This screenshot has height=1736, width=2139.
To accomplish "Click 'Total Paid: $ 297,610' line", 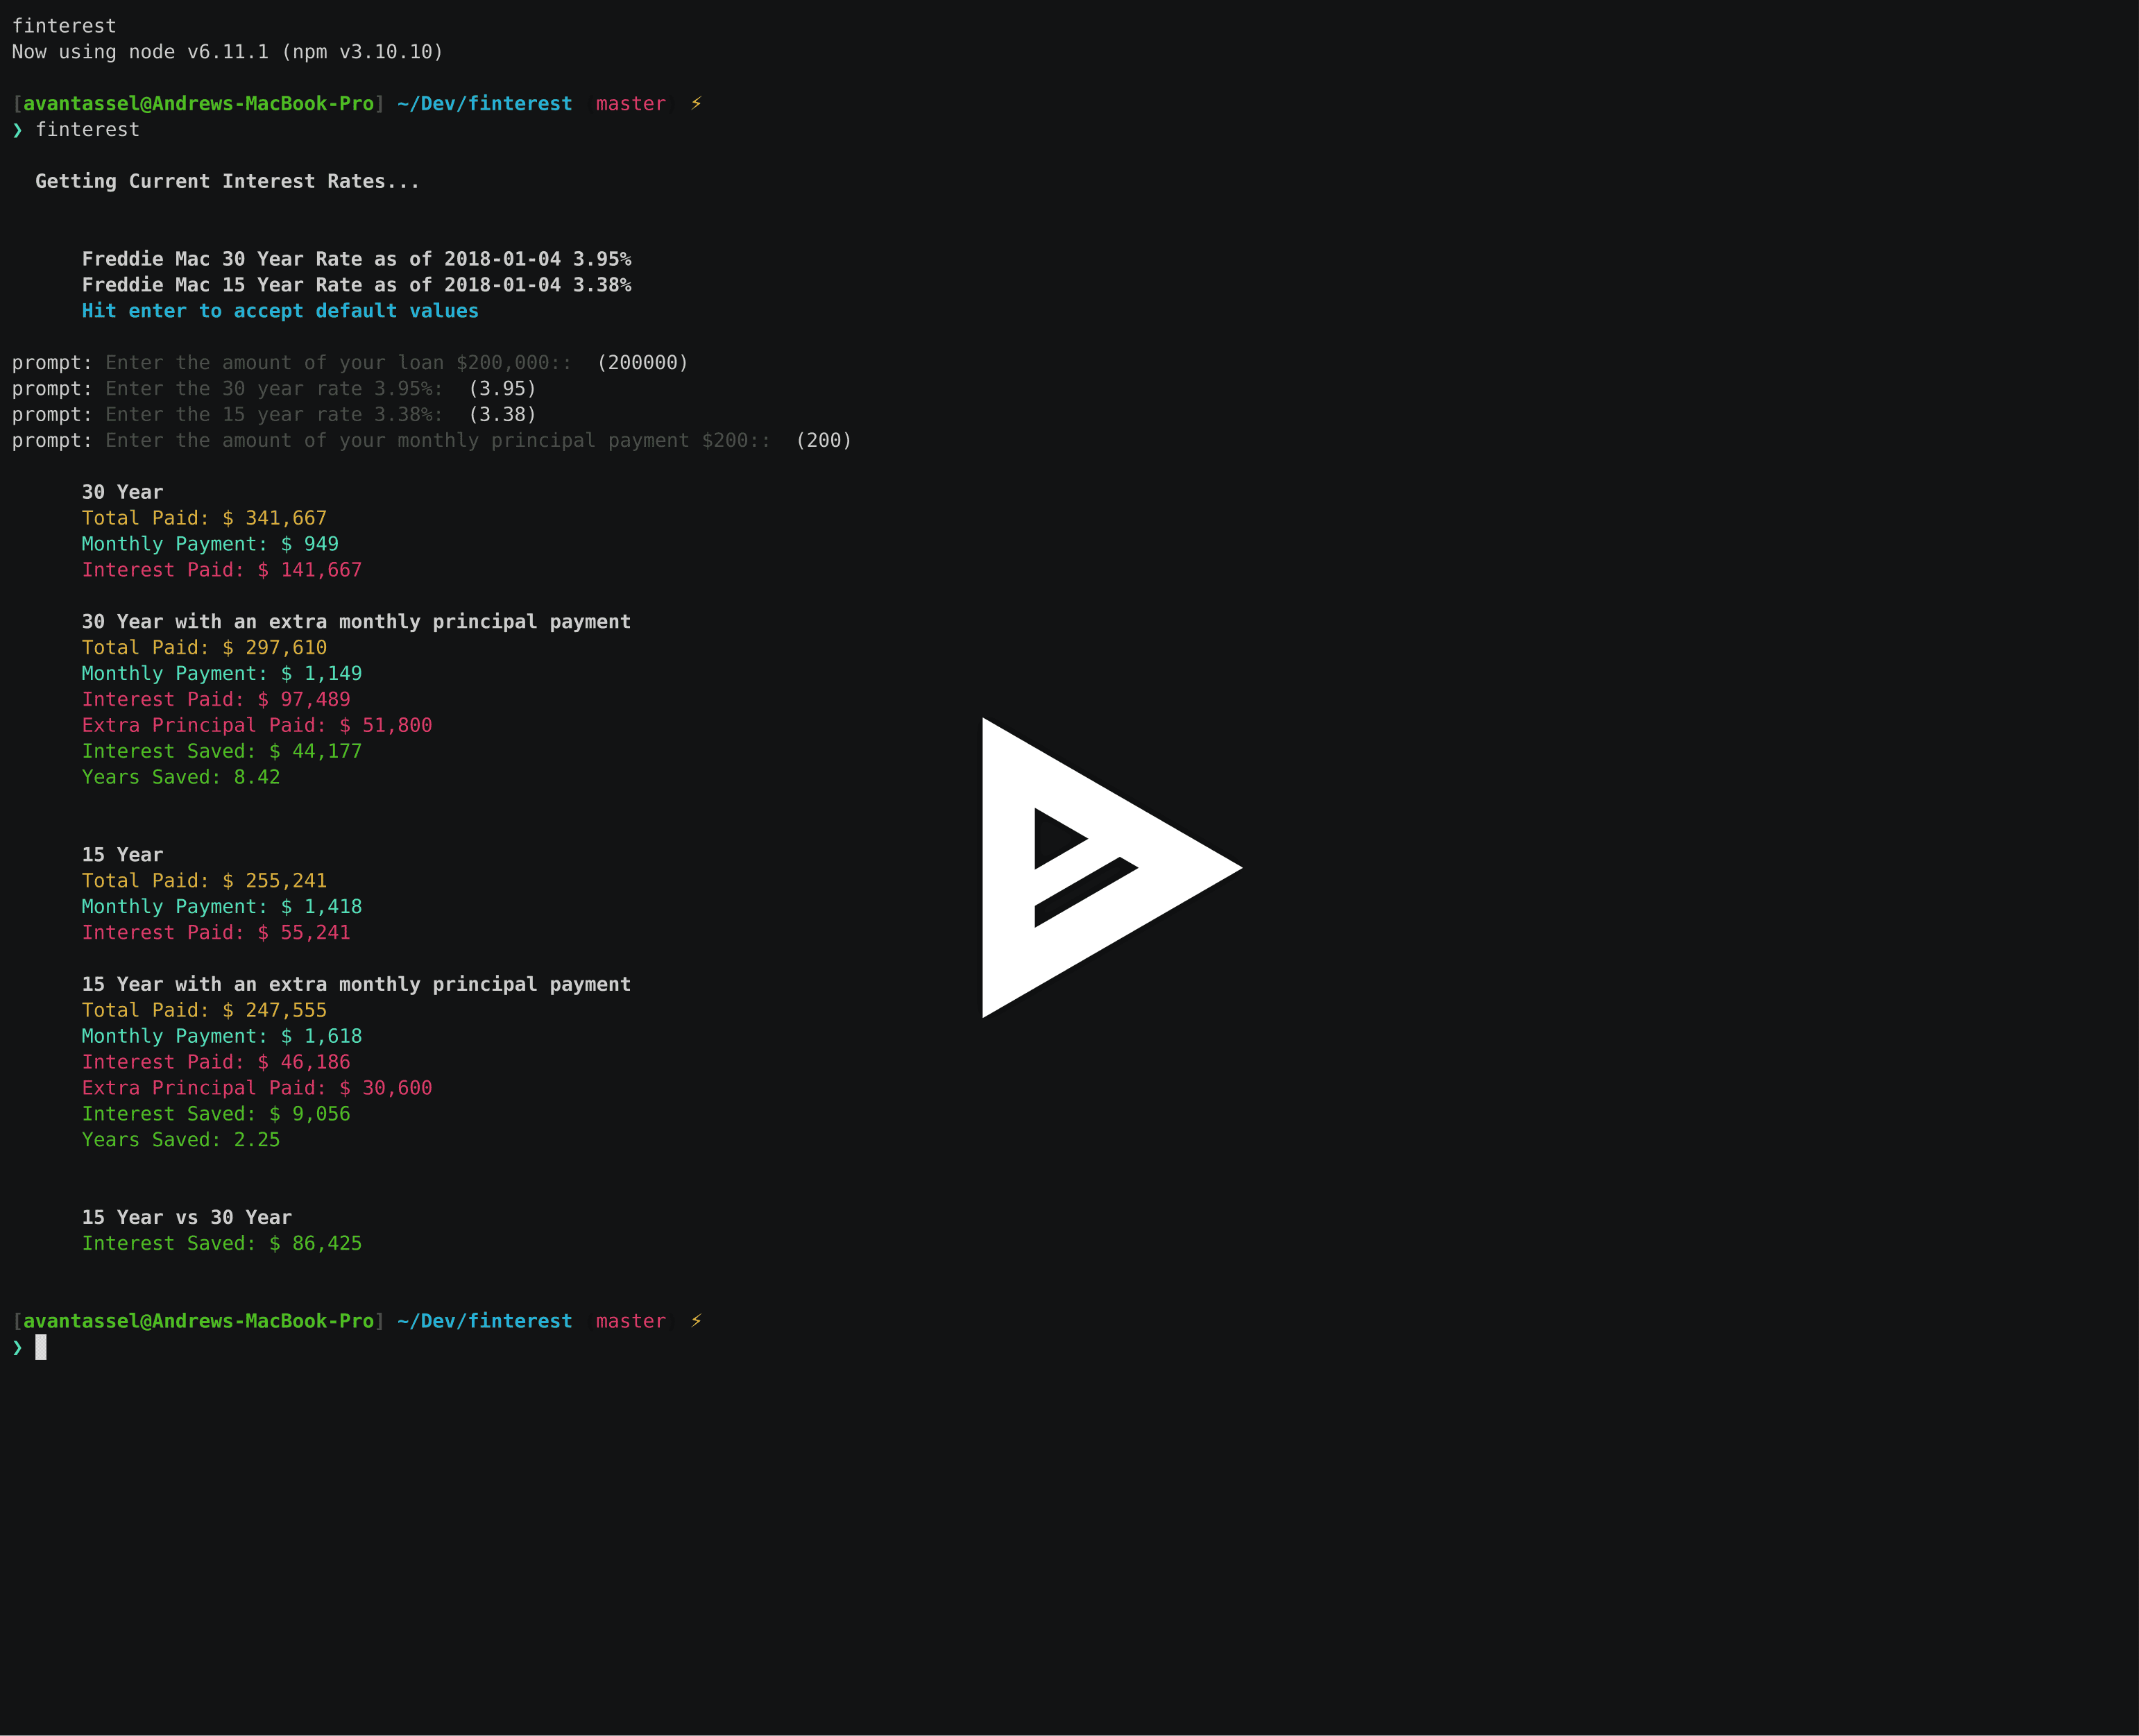I will click(x=204, y=648).
